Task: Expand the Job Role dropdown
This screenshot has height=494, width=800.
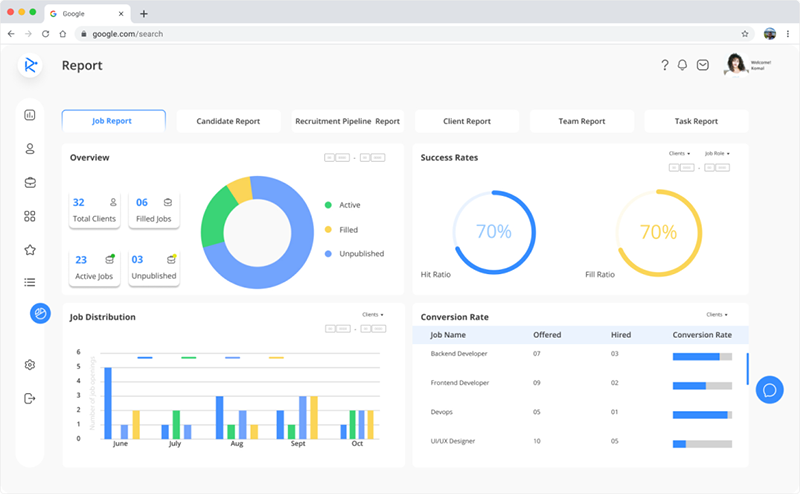Action: (x=717, y=153)
